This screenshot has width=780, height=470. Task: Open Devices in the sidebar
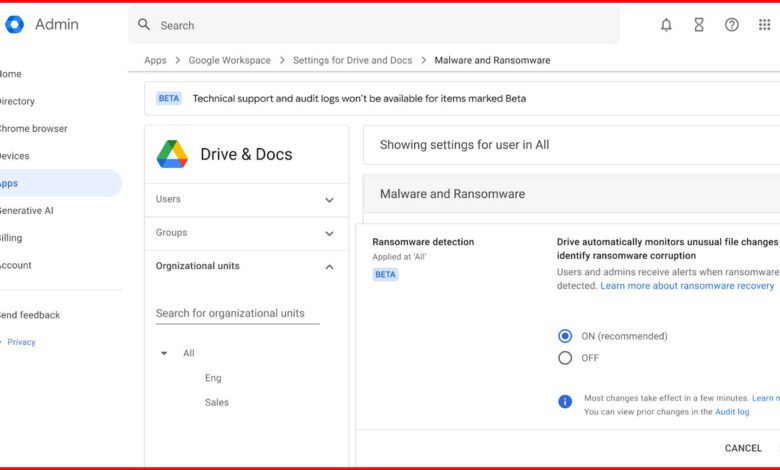(x=14, y=156)
